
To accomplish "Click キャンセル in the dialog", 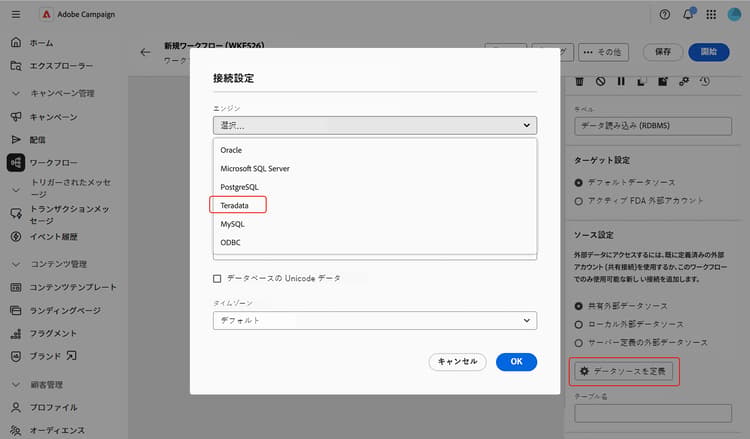I will pos(457,362).
